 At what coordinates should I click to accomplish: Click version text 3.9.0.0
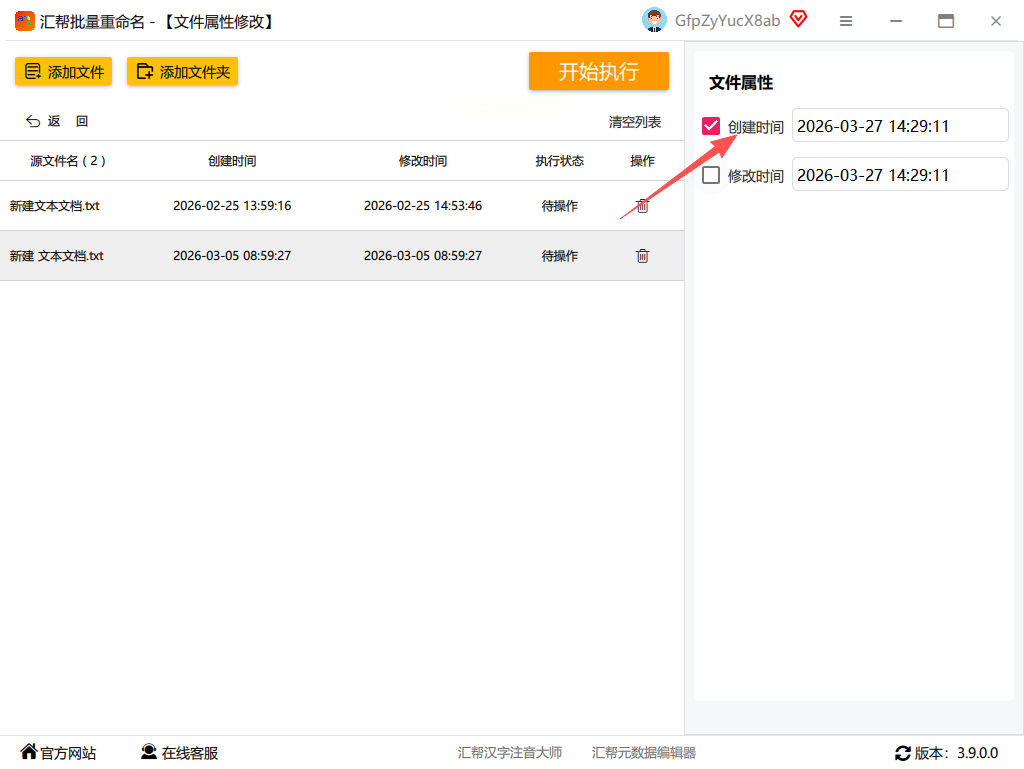tap(977, 753)
